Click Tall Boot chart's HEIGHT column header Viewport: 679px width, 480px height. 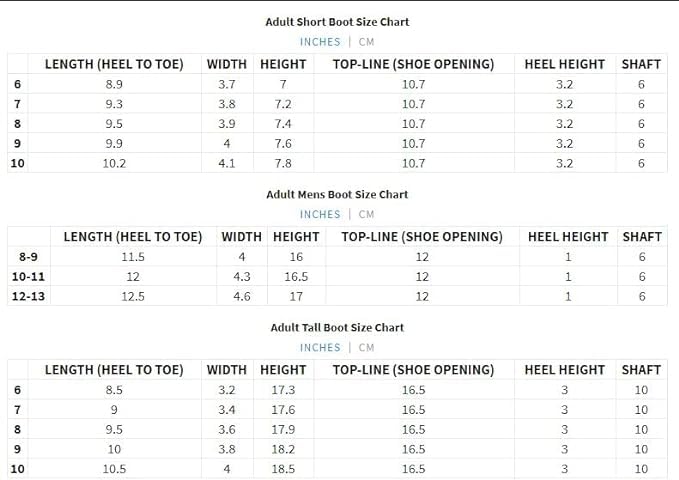(x=283, y=370)
